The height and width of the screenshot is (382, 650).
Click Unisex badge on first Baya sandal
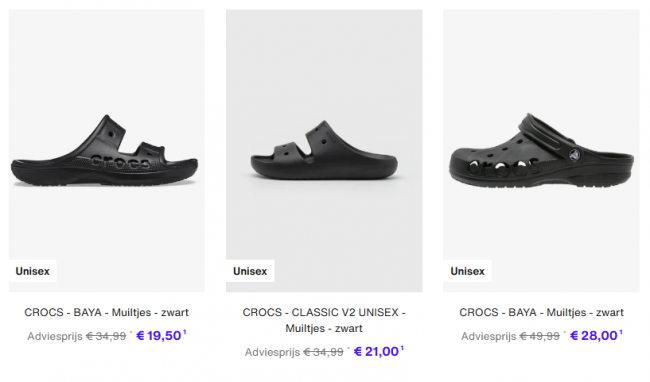32,271
